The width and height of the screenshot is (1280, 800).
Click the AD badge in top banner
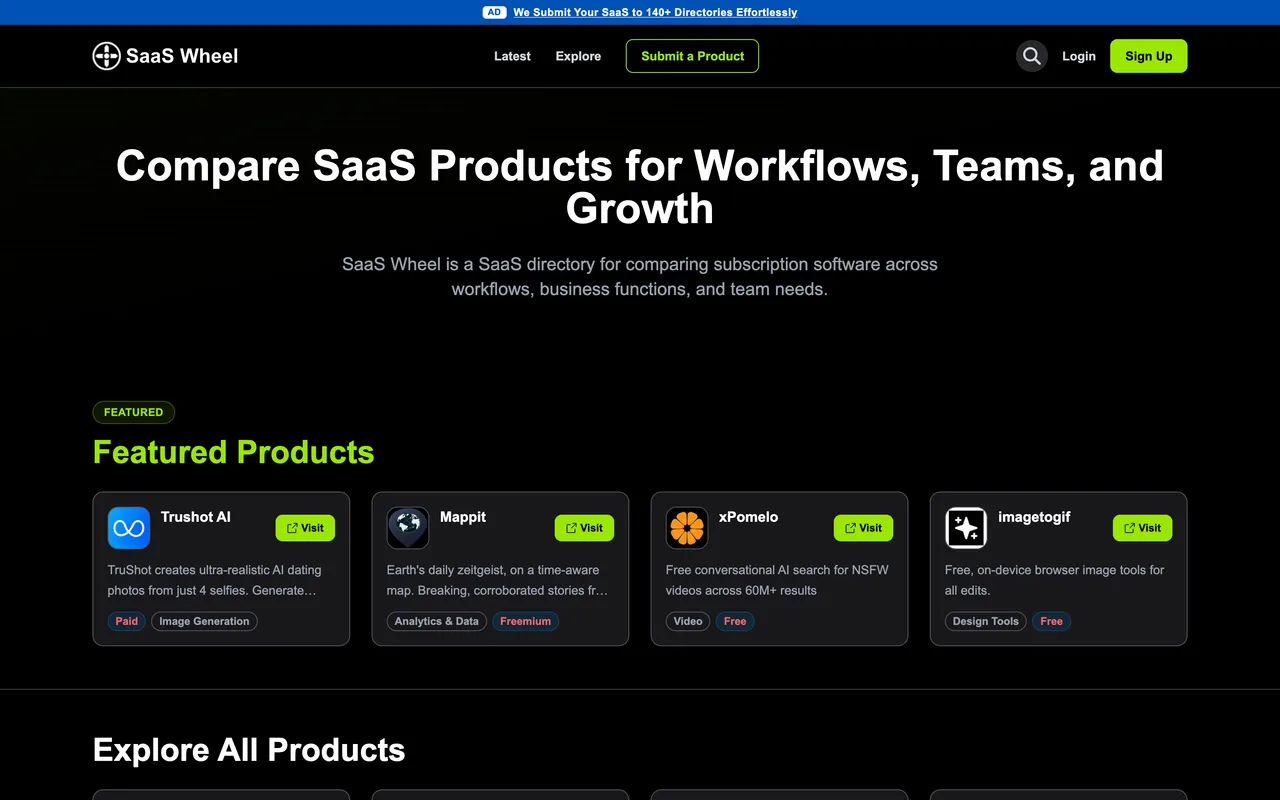click(494, 12)
